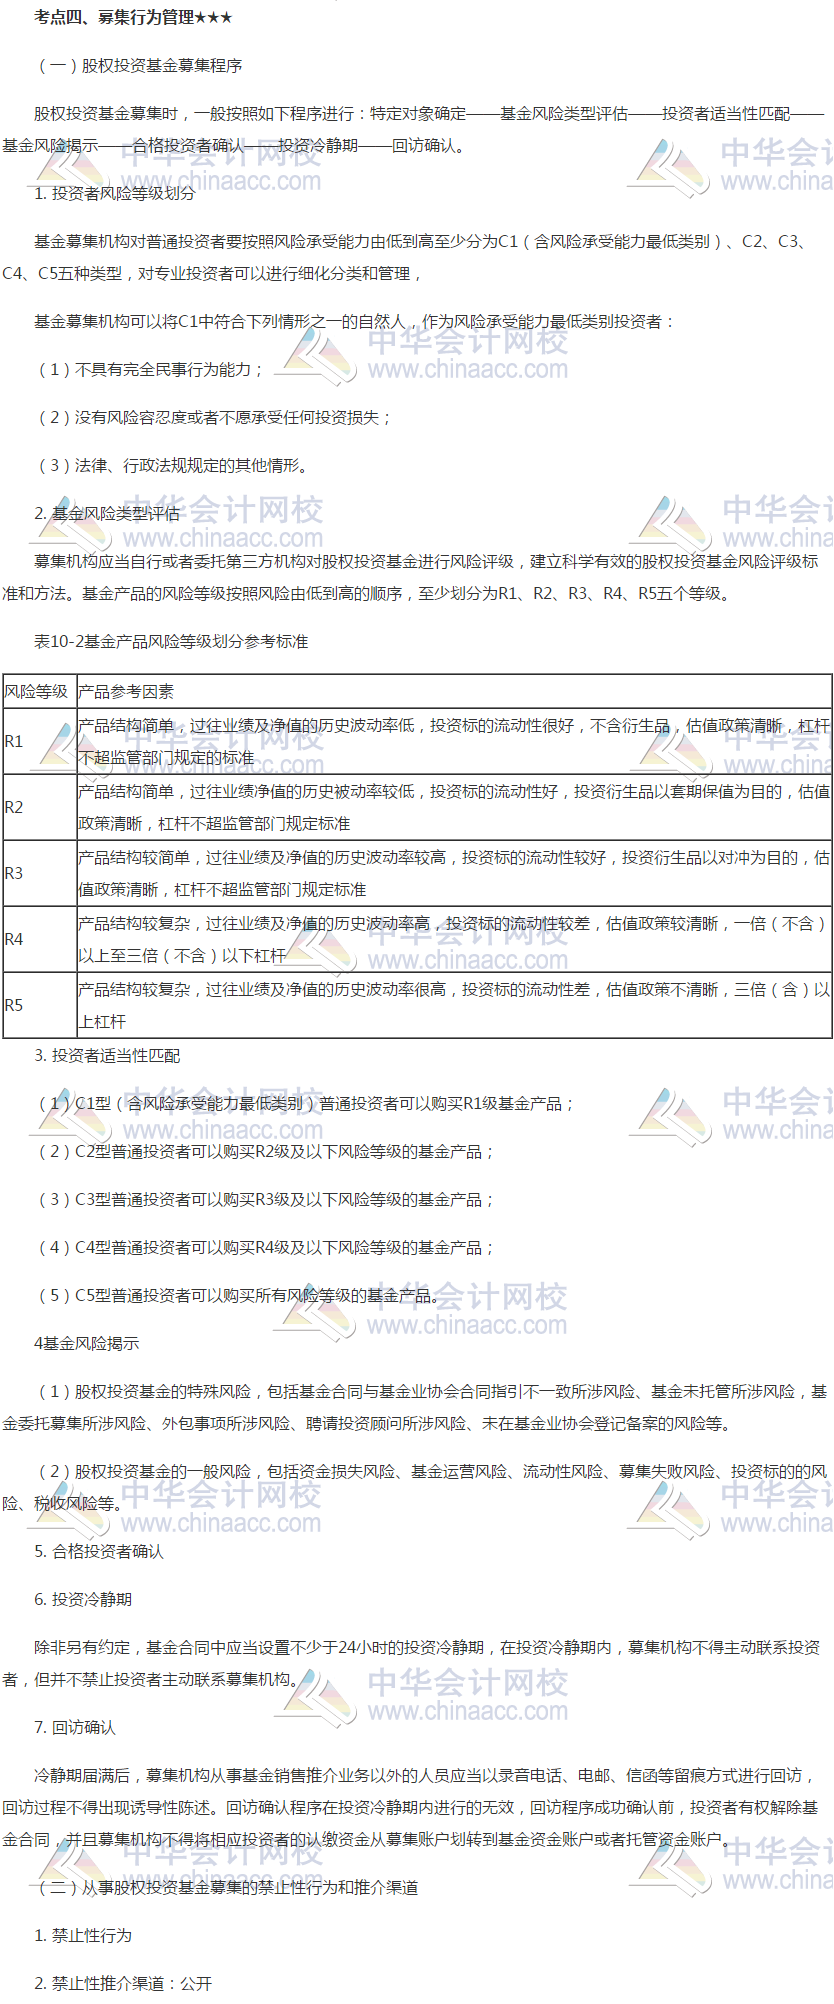Screen dimensions: 834x2004
Task: Select the line '7. 回访确认'
Action: click(x=75, y=1727)
